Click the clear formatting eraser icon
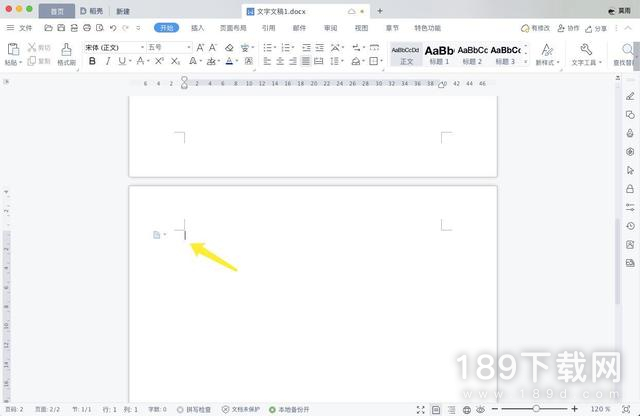The height and width of the screenshot is (416, 640). 229,47
